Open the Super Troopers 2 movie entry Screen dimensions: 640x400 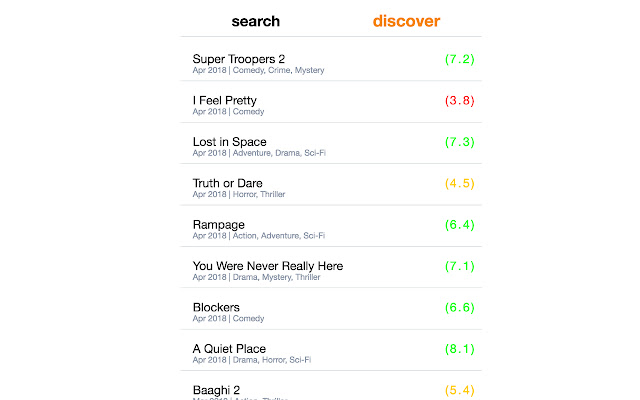pyautogui.click(x=238, y=59)
